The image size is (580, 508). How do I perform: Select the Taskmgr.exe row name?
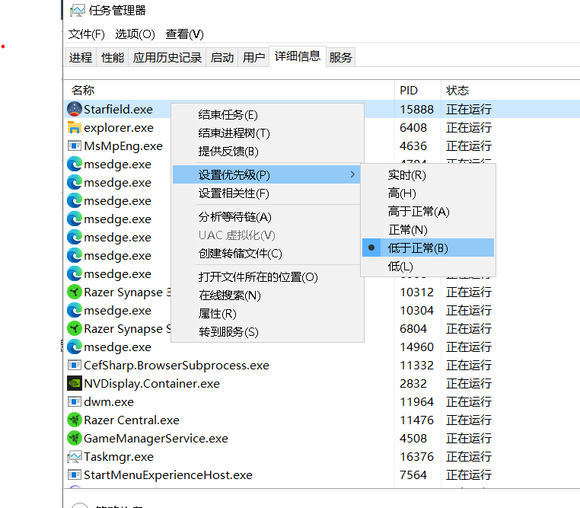click(119, 457)
